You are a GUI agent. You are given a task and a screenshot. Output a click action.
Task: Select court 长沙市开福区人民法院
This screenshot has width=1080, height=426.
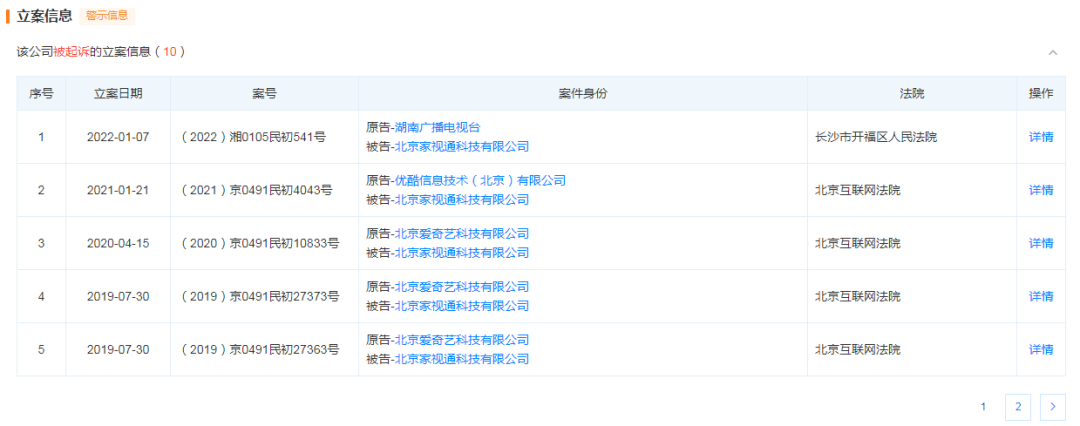point(876,137)
